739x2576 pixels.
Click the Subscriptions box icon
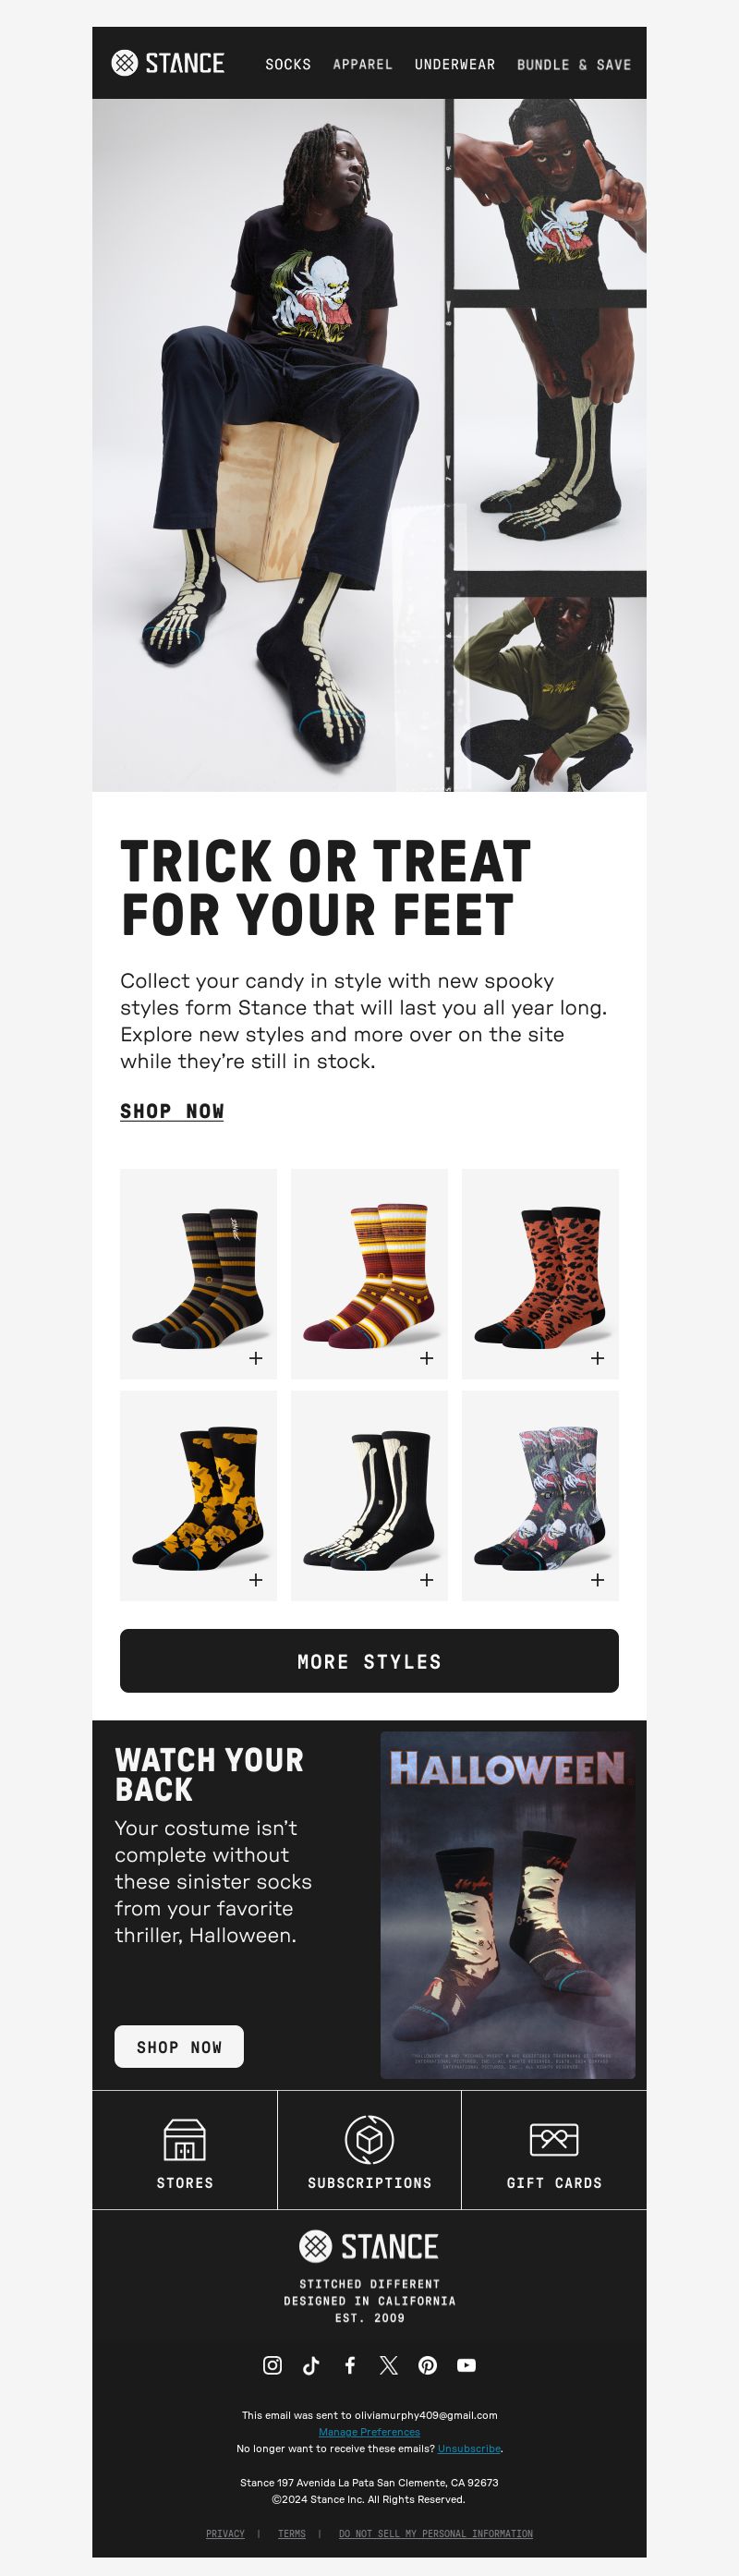[369, 2140]
